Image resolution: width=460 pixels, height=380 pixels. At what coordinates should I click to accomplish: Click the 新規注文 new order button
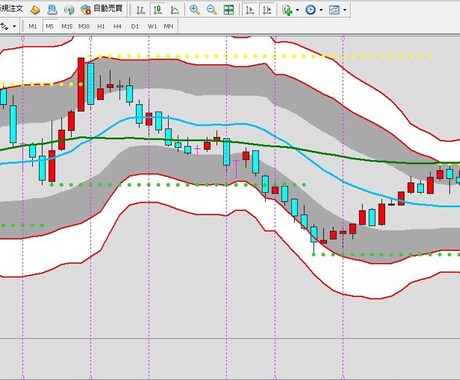(12, 9)
